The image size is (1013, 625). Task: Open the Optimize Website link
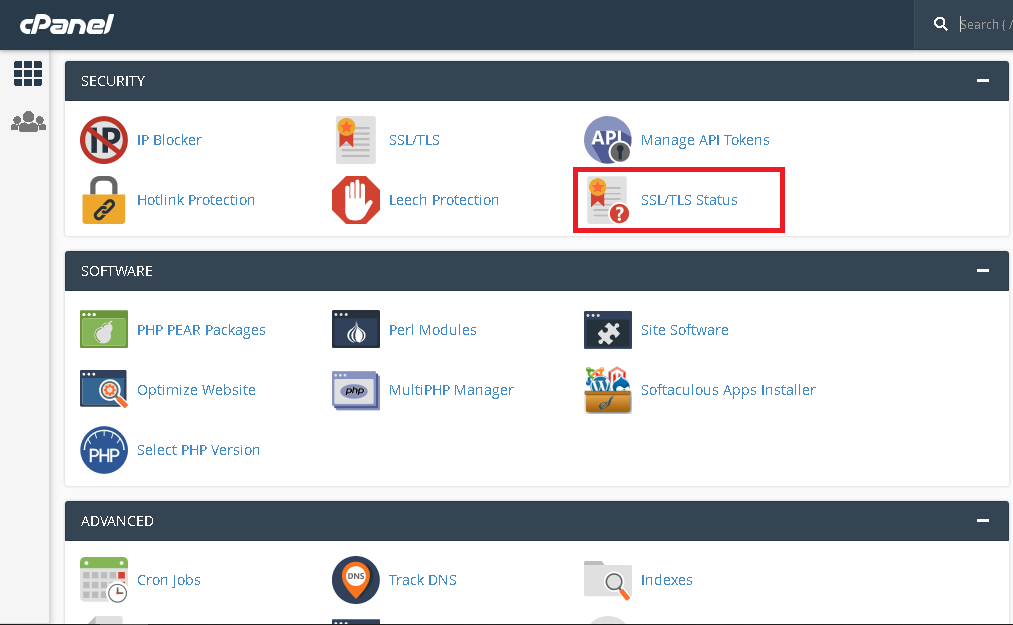click(196, 390)
